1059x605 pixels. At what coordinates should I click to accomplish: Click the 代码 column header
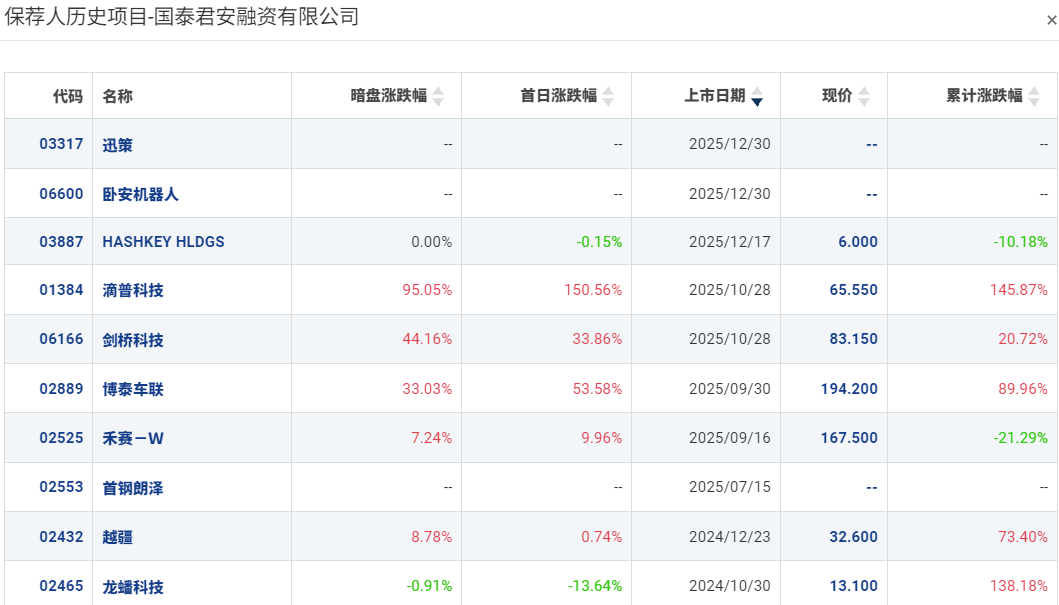(x=68, y=96)
